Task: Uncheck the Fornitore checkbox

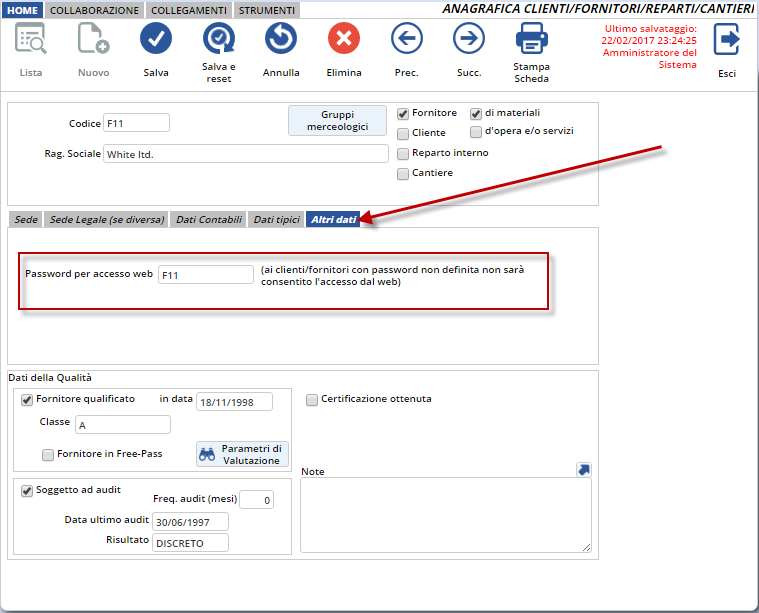Action: (403, 114)
